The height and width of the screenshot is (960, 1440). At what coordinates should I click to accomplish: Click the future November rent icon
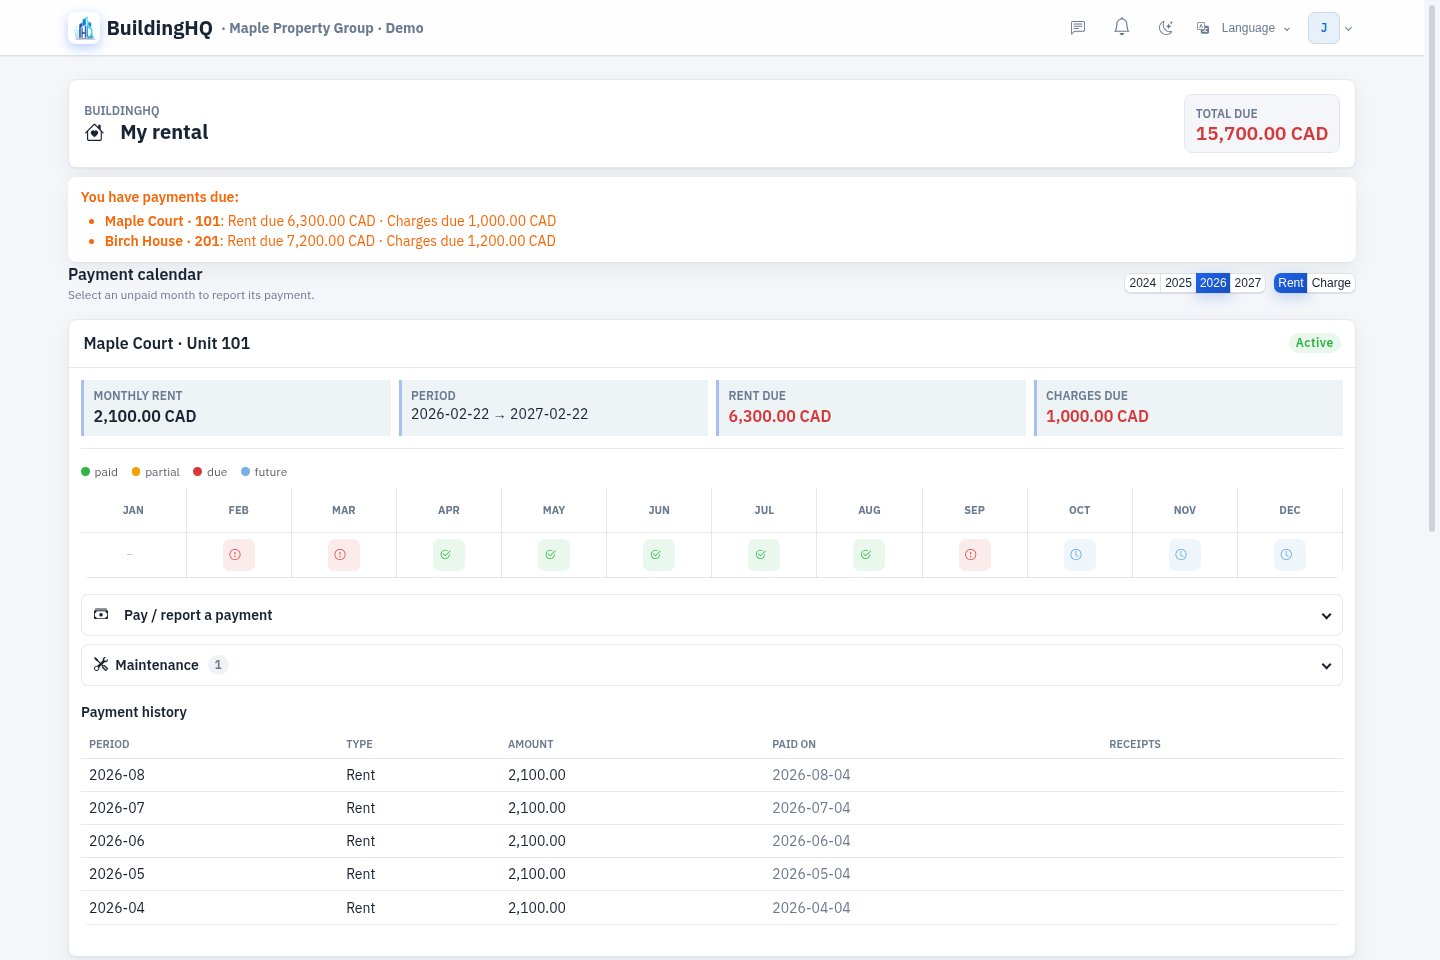[1185, 555]
